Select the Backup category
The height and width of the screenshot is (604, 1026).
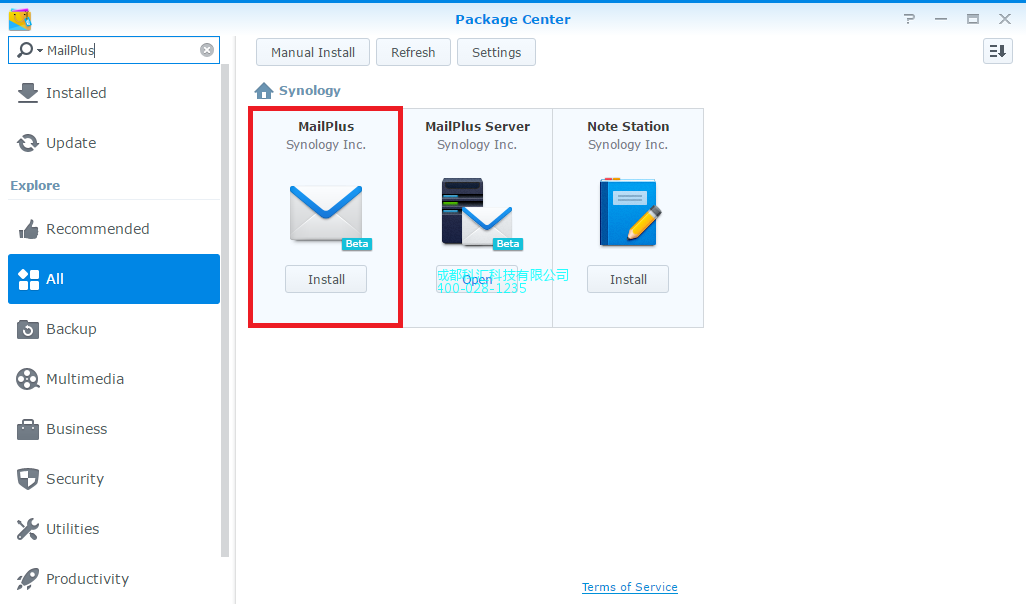pos(114,329)
